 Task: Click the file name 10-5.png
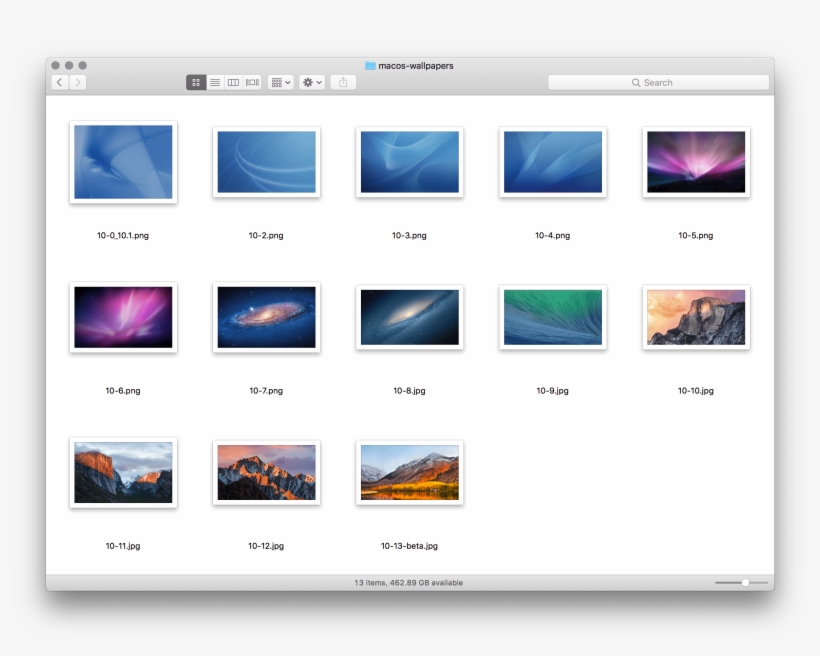tap(696, 235)
